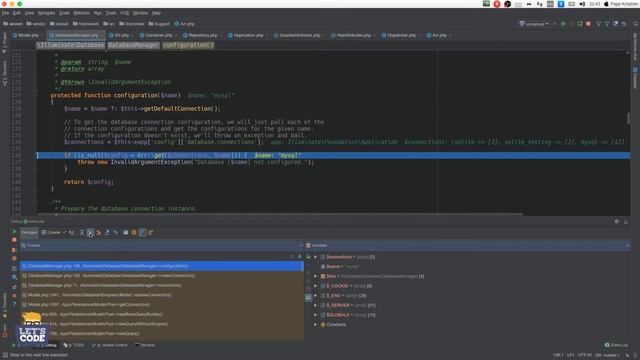Click editor horizontal scrollbar
640x360 pixels.
pyautogui.click(x=280, y=214)
